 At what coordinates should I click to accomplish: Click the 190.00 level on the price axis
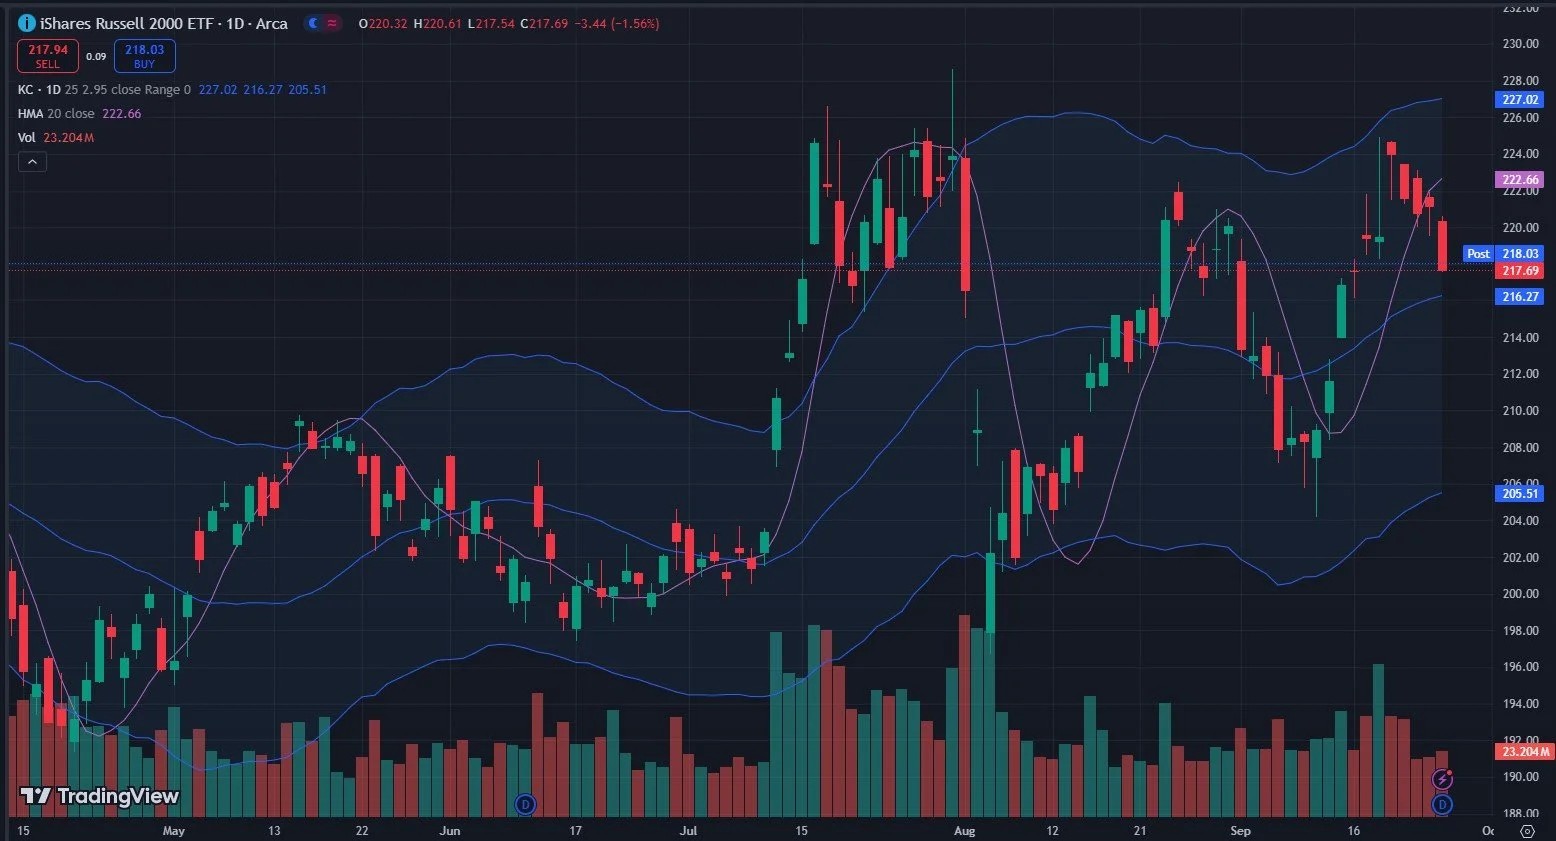1520,777
